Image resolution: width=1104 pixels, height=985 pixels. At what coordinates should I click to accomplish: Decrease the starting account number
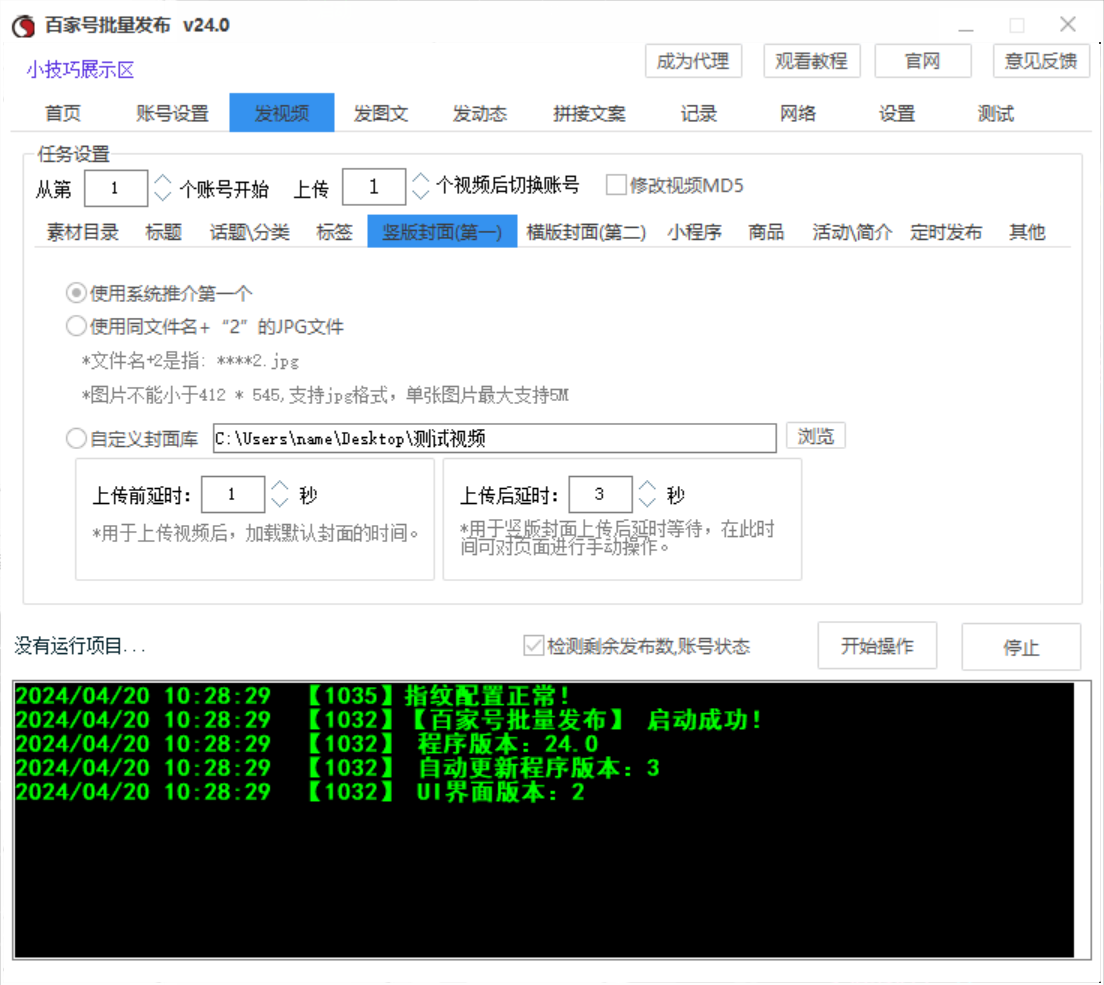163,196
